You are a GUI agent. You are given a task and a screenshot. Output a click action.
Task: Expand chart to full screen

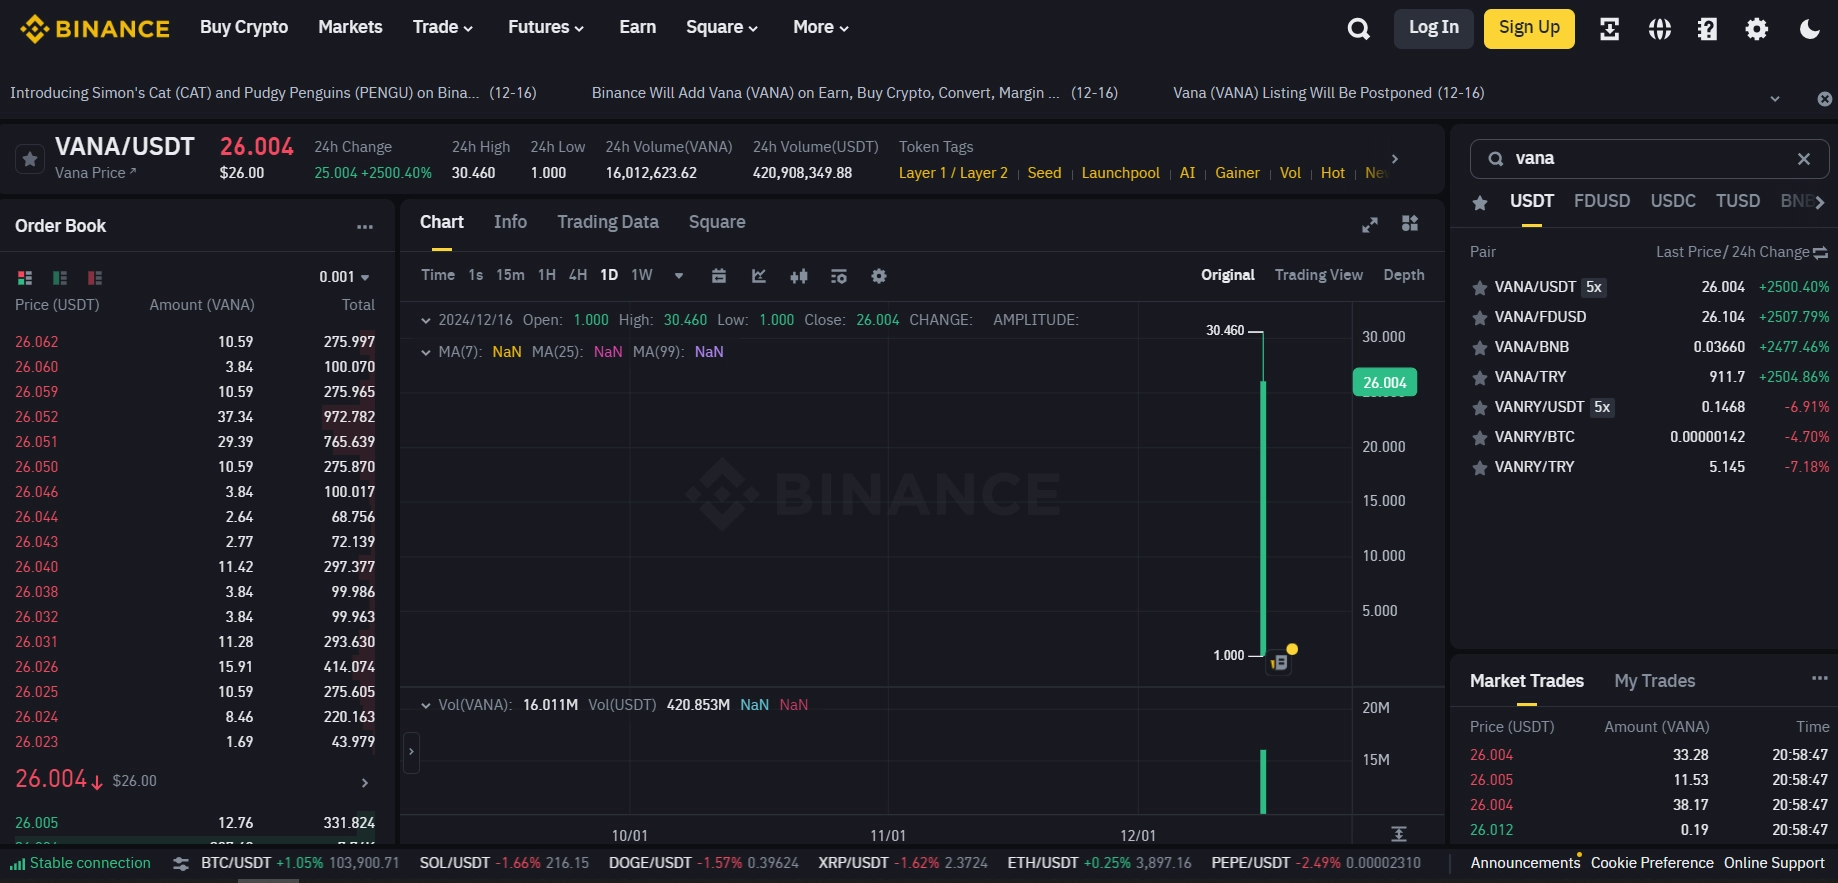pos(1370,225)
